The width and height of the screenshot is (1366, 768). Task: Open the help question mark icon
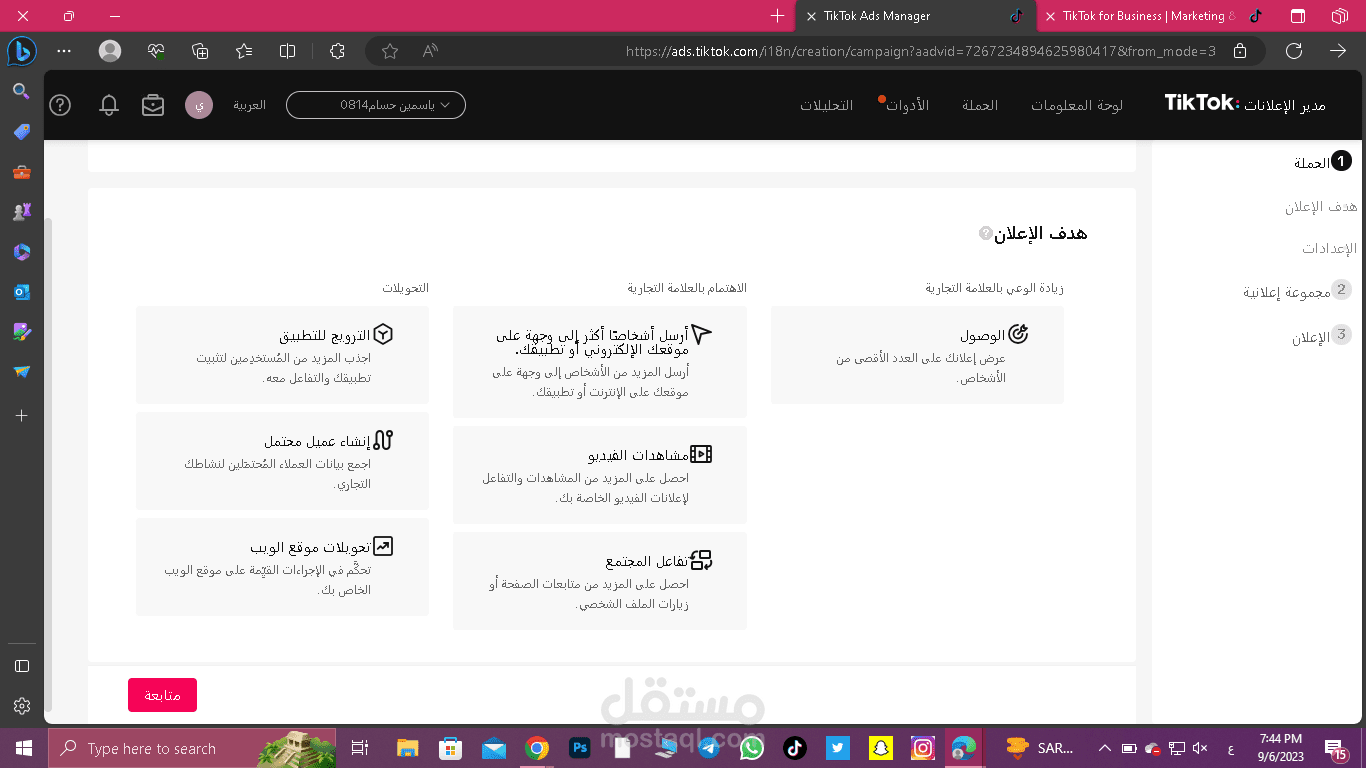59,104
